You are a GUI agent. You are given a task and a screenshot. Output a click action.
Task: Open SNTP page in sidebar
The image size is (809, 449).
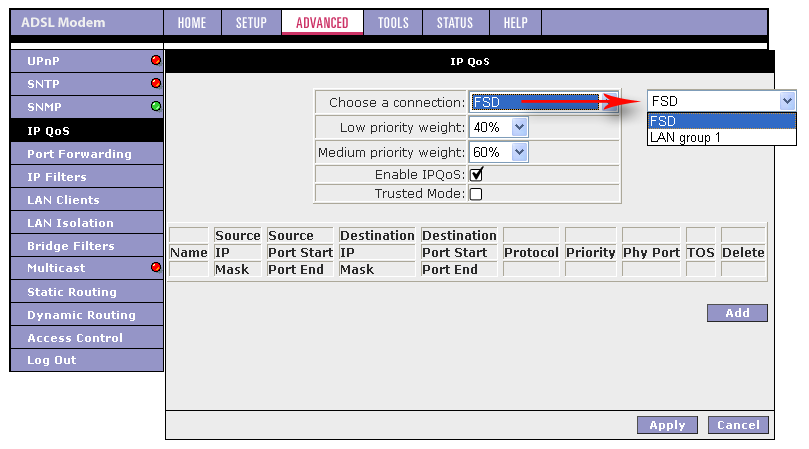click(x=87, y=84)
